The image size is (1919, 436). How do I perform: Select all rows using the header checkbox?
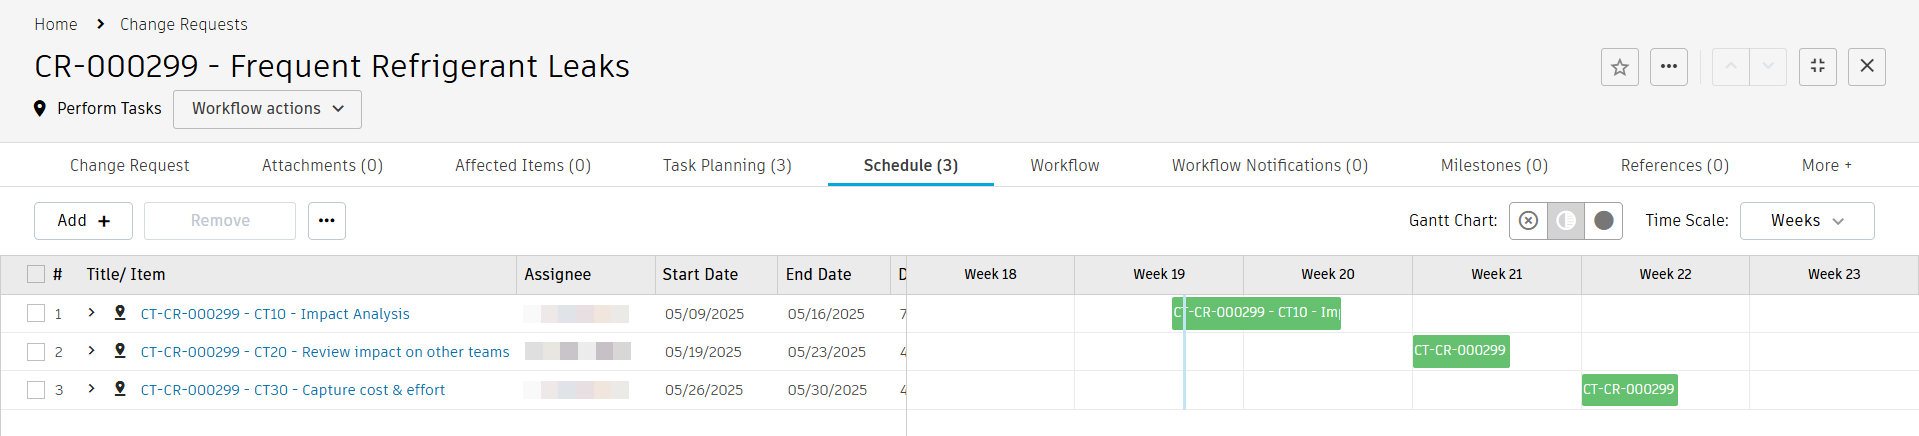pyautogui.click(x=36, y=274)
